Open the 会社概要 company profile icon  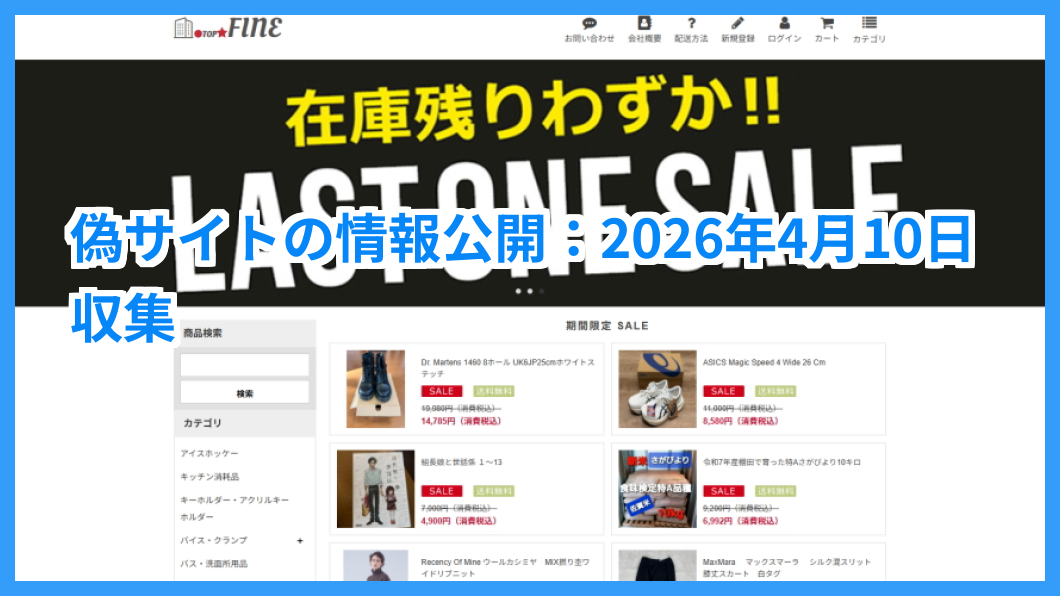tap(644, 24)
